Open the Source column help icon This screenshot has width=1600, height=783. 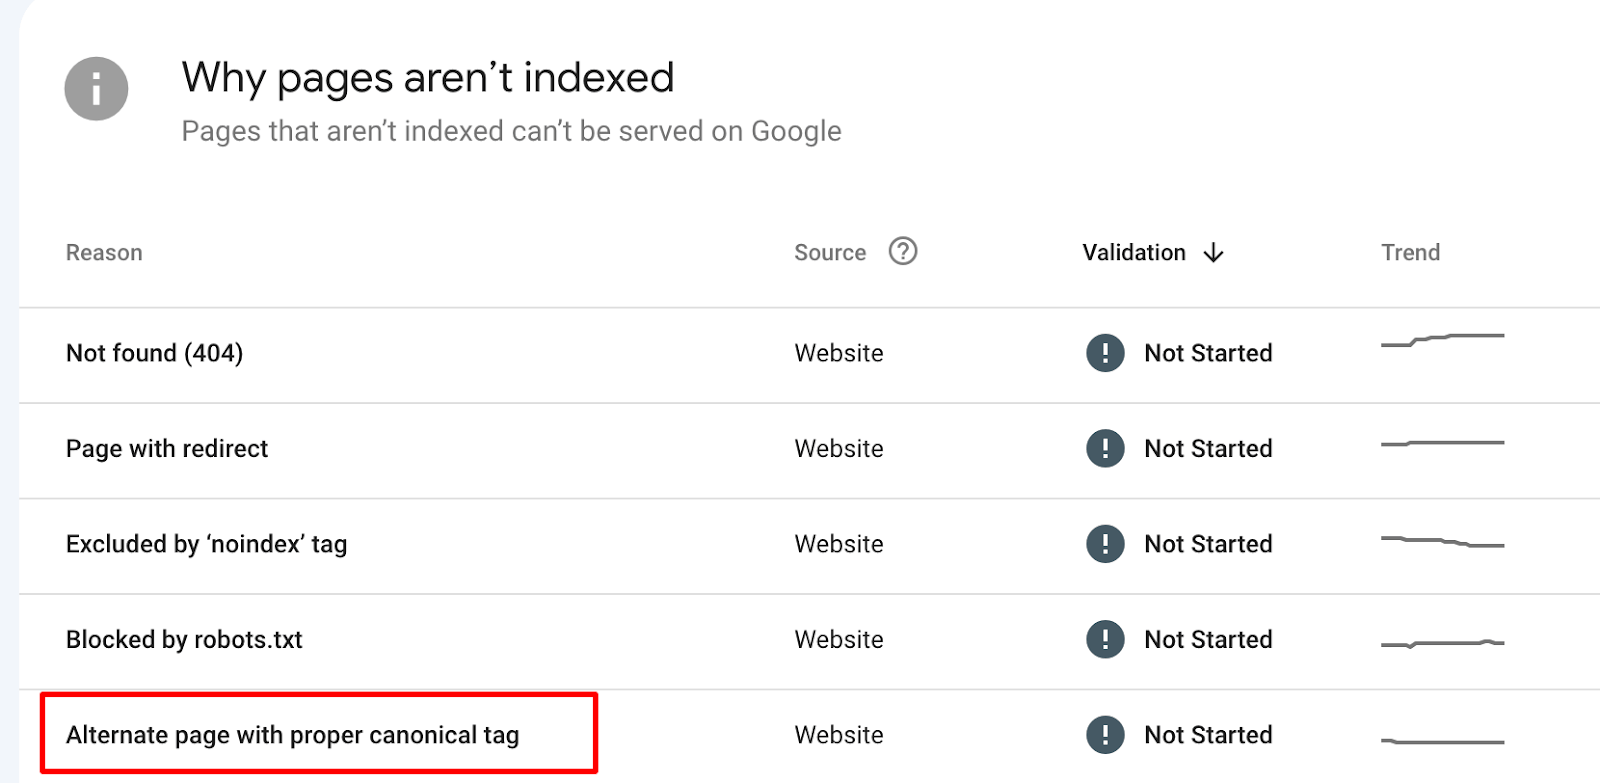click(903, 251)
